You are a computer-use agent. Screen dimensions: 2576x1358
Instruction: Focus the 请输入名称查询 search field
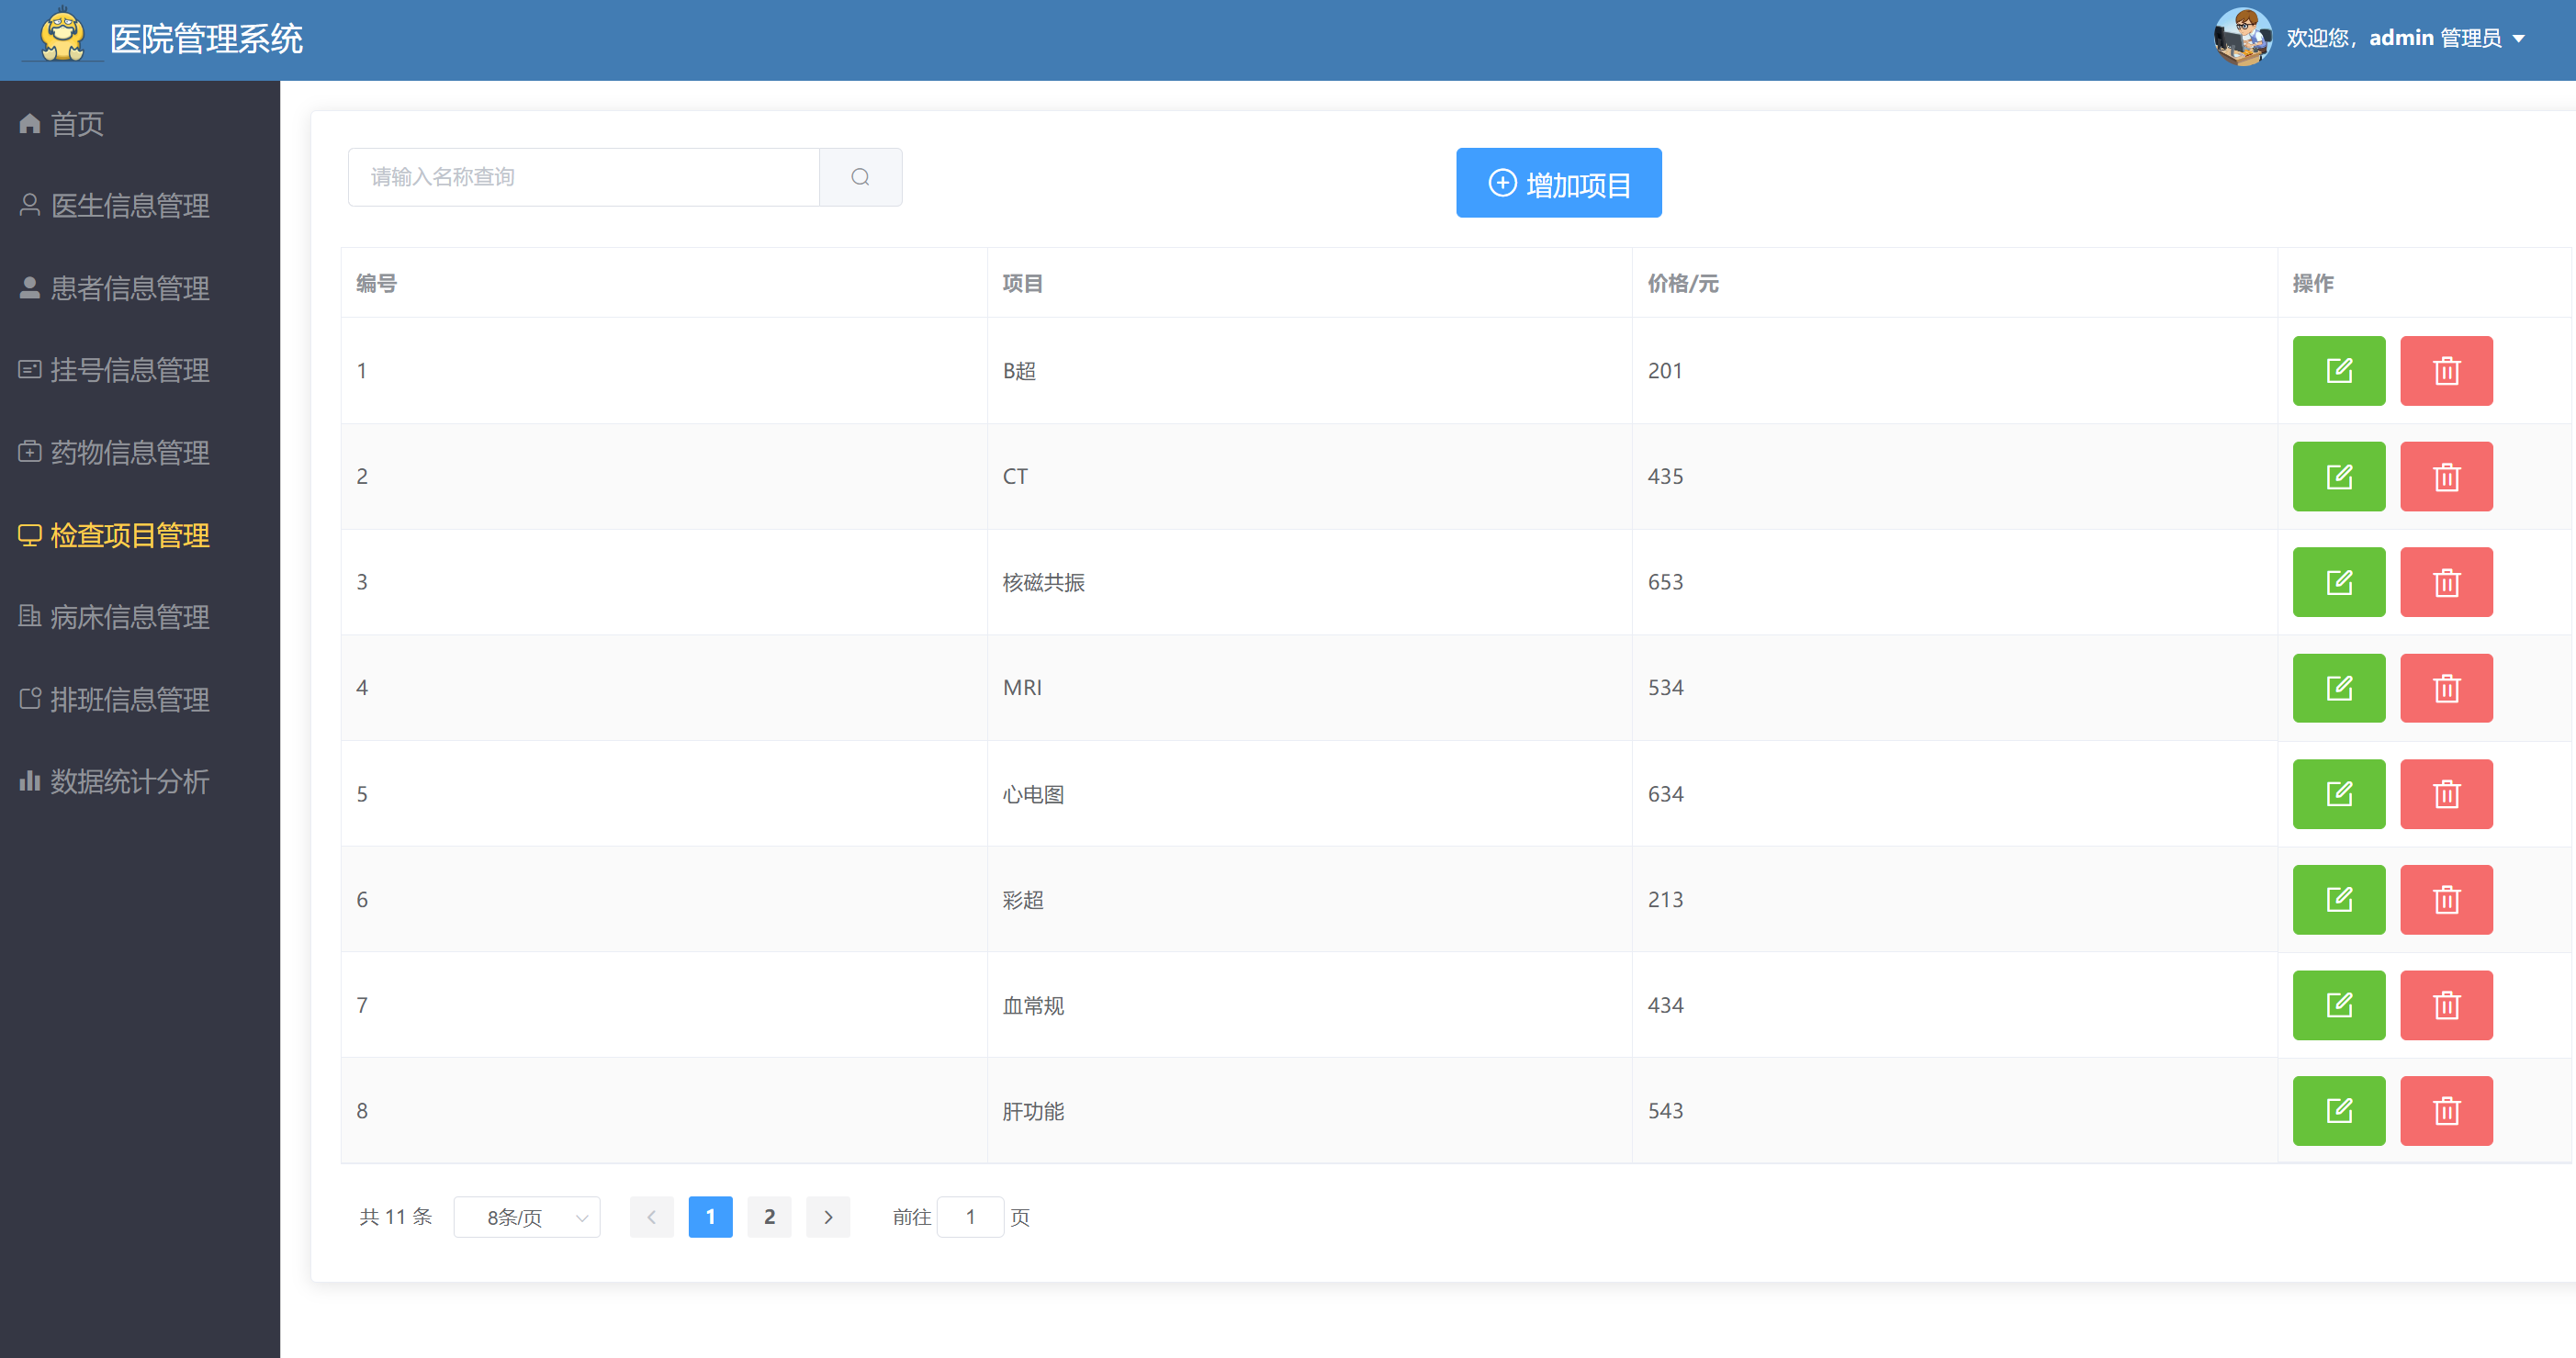[x=584, y=177]
